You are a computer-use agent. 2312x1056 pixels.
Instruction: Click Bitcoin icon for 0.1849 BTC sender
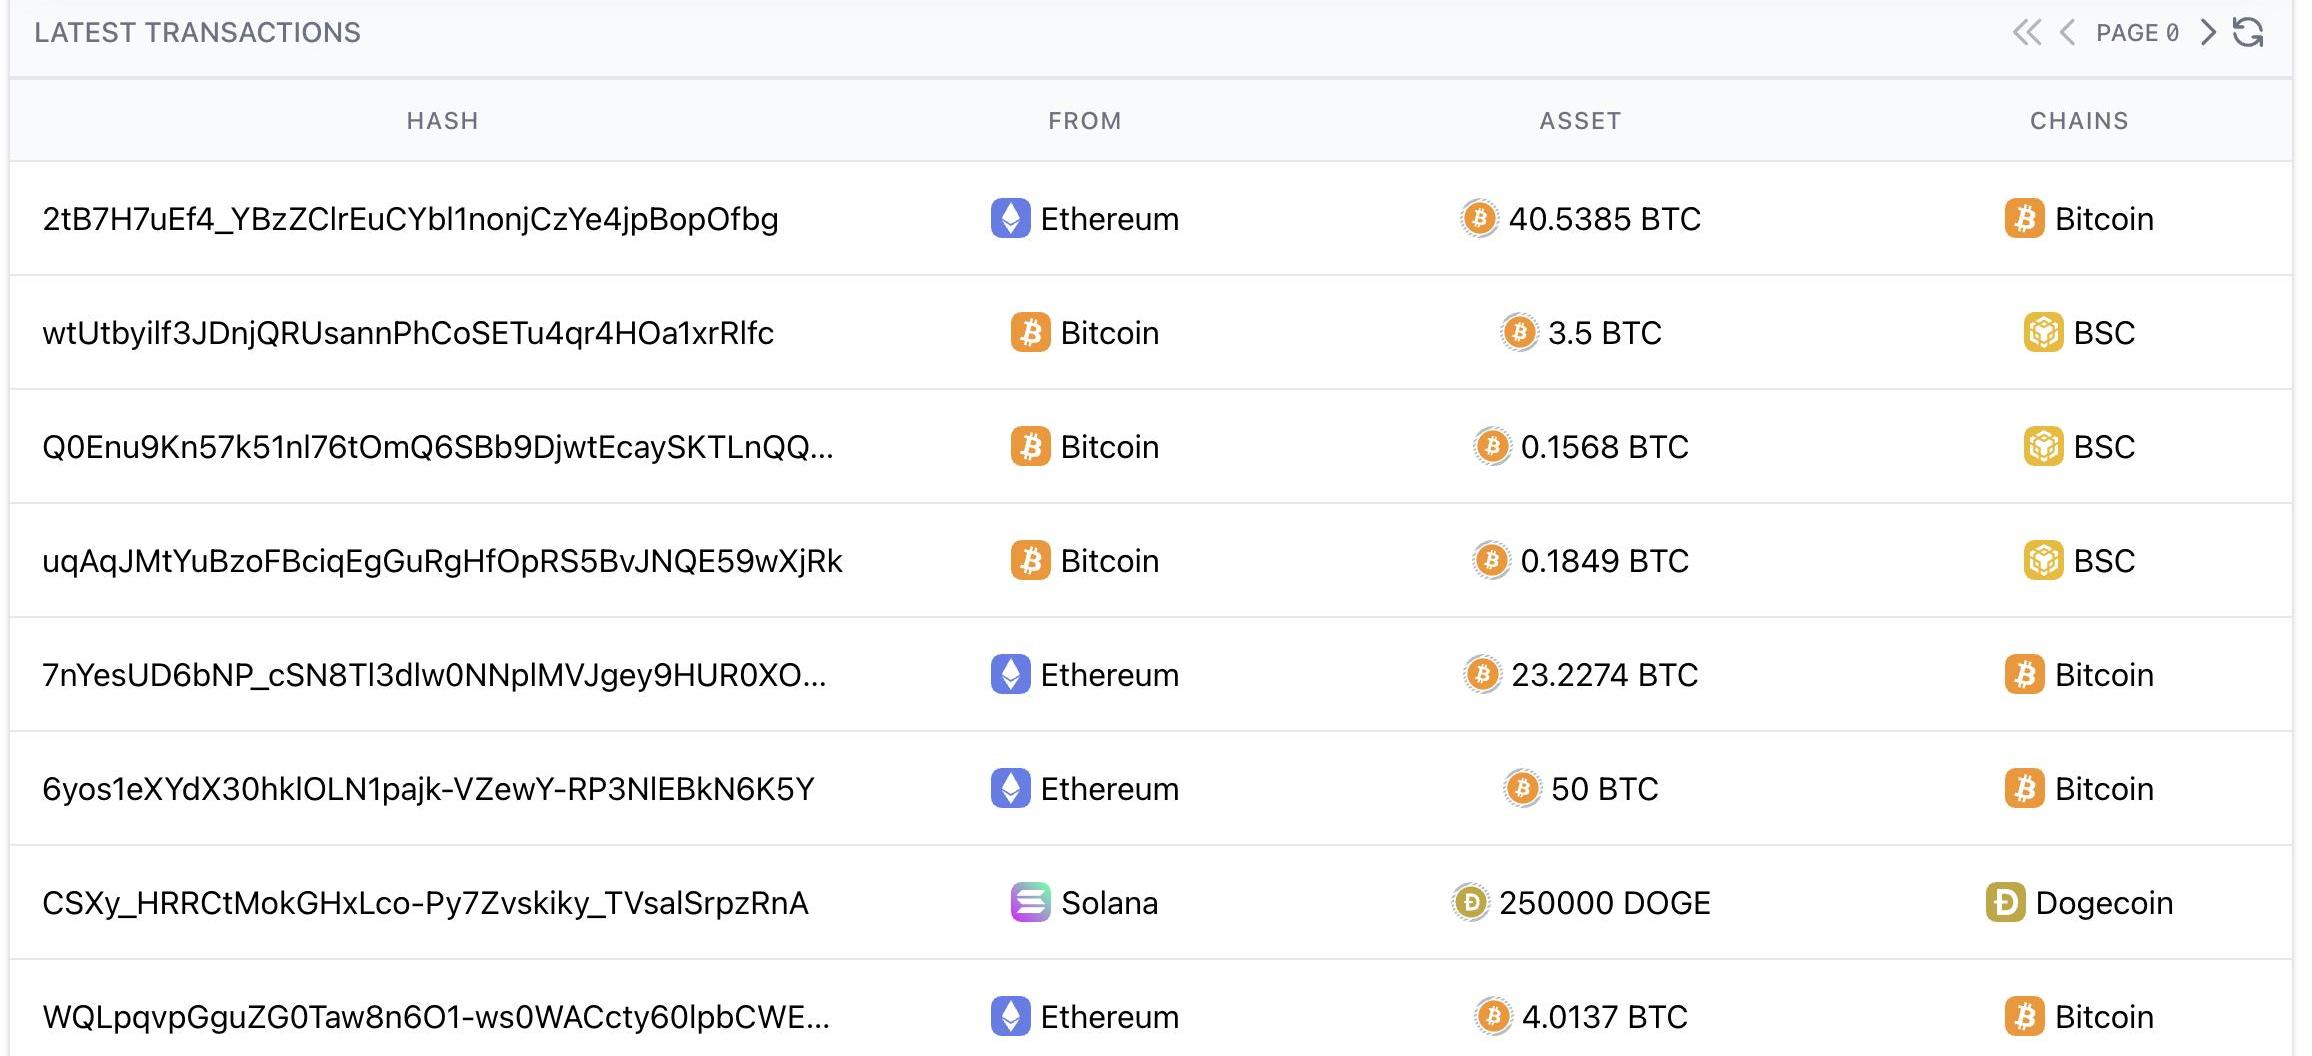[1030, 560]
